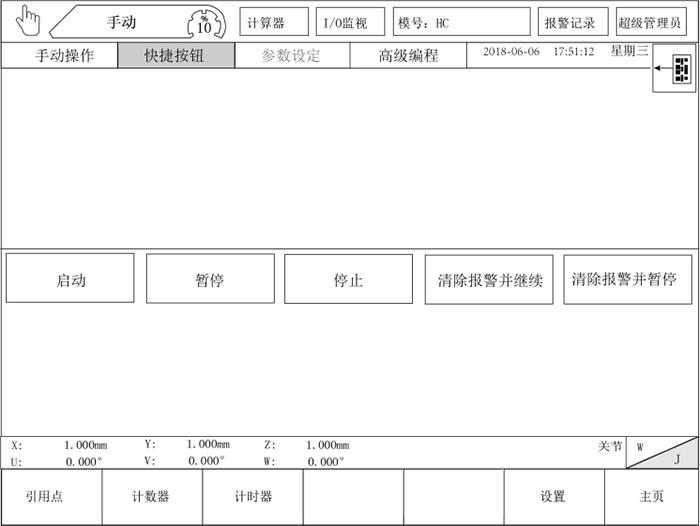700x526 pixels.
Task: Click the speed percentage gauge showing 10
Action: pos(204,23)
